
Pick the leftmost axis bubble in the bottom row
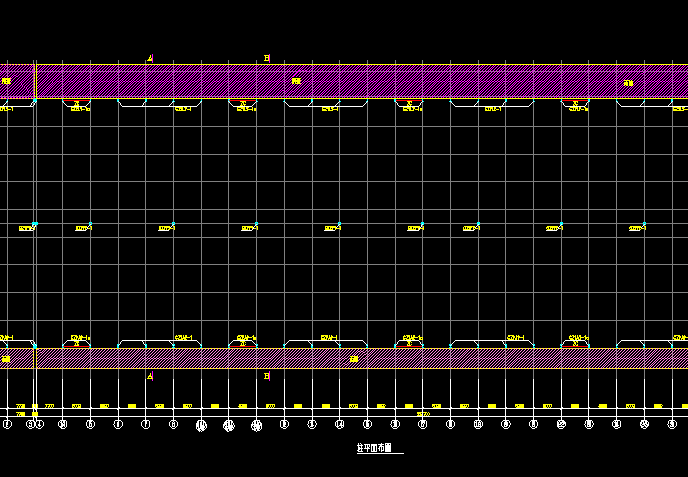7,425
